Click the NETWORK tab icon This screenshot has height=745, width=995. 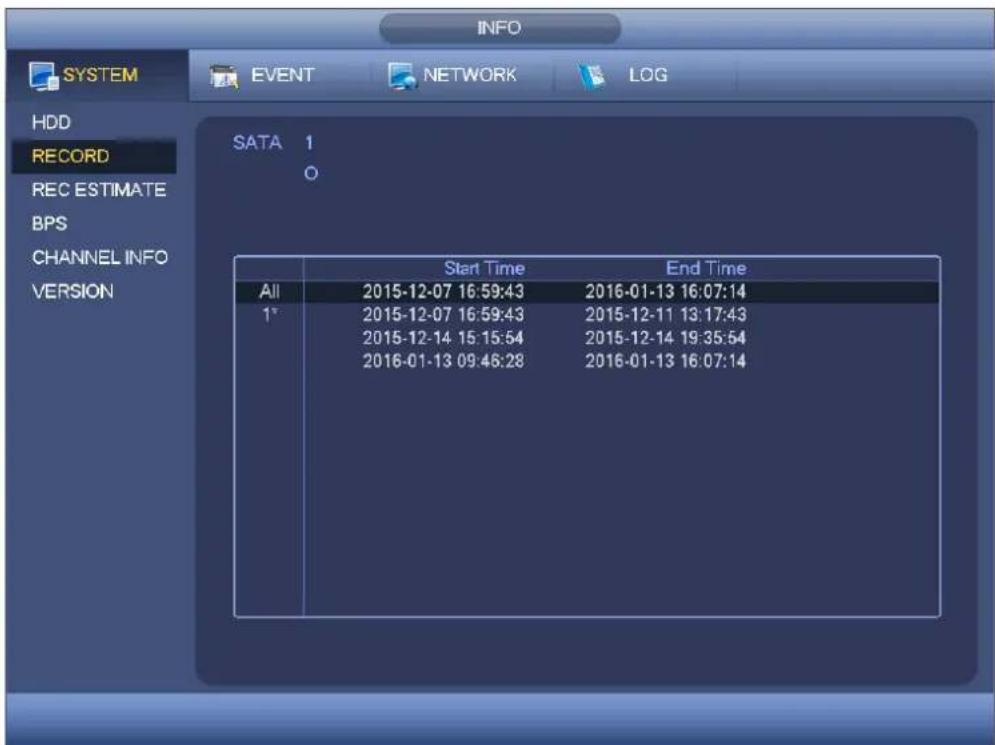(402, 76)
